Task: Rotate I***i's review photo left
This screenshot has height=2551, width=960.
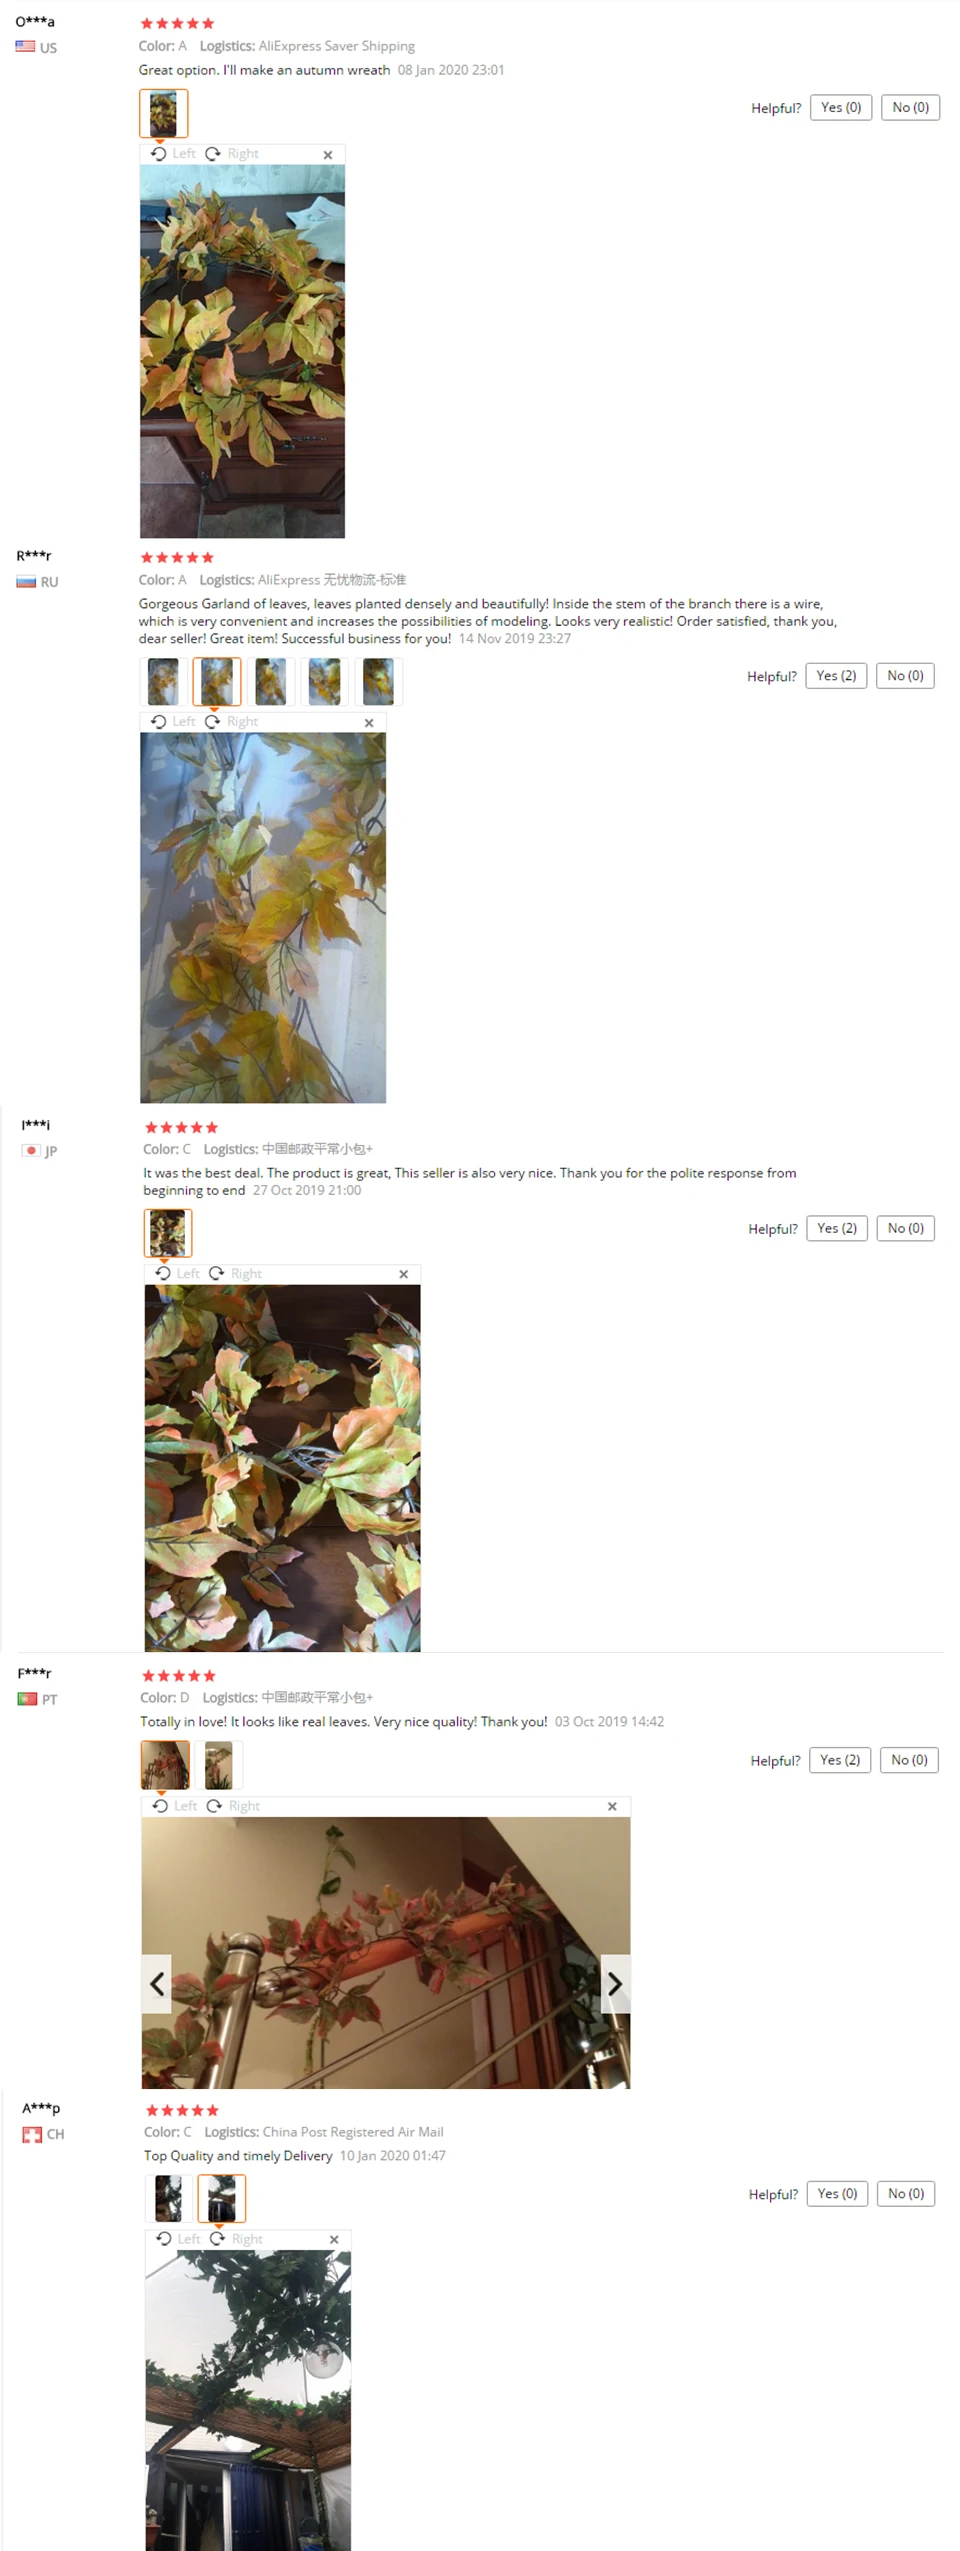Action: (x=177, y=1274)
